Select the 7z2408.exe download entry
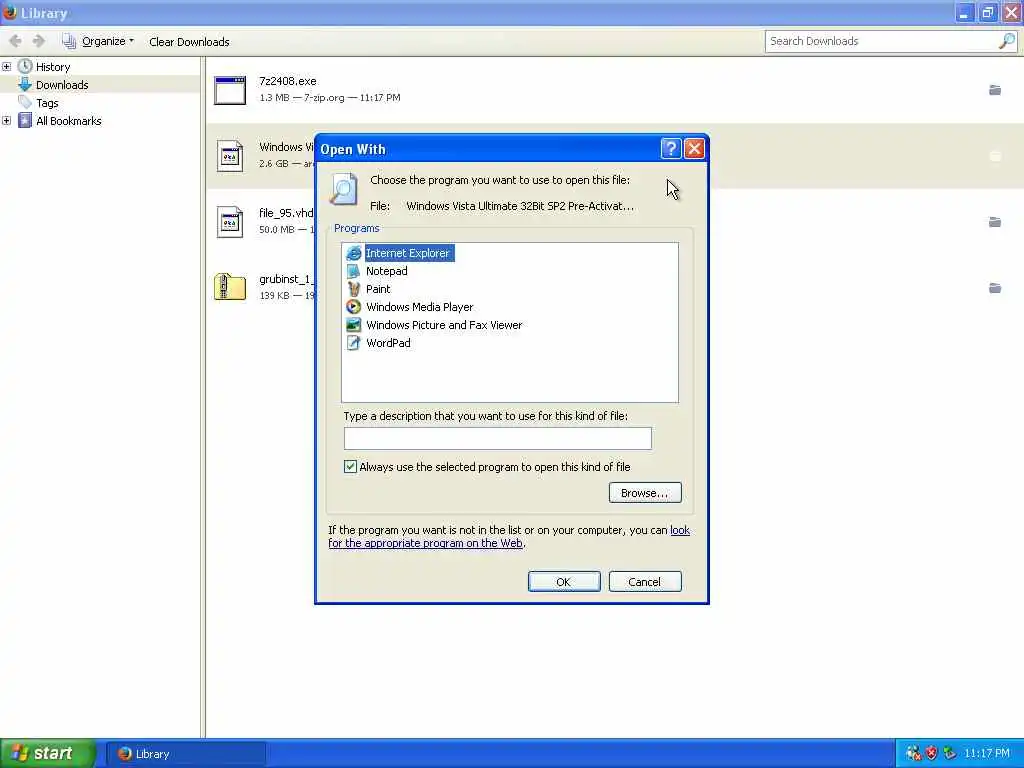 pyautogui.click(x=615, y=89)
